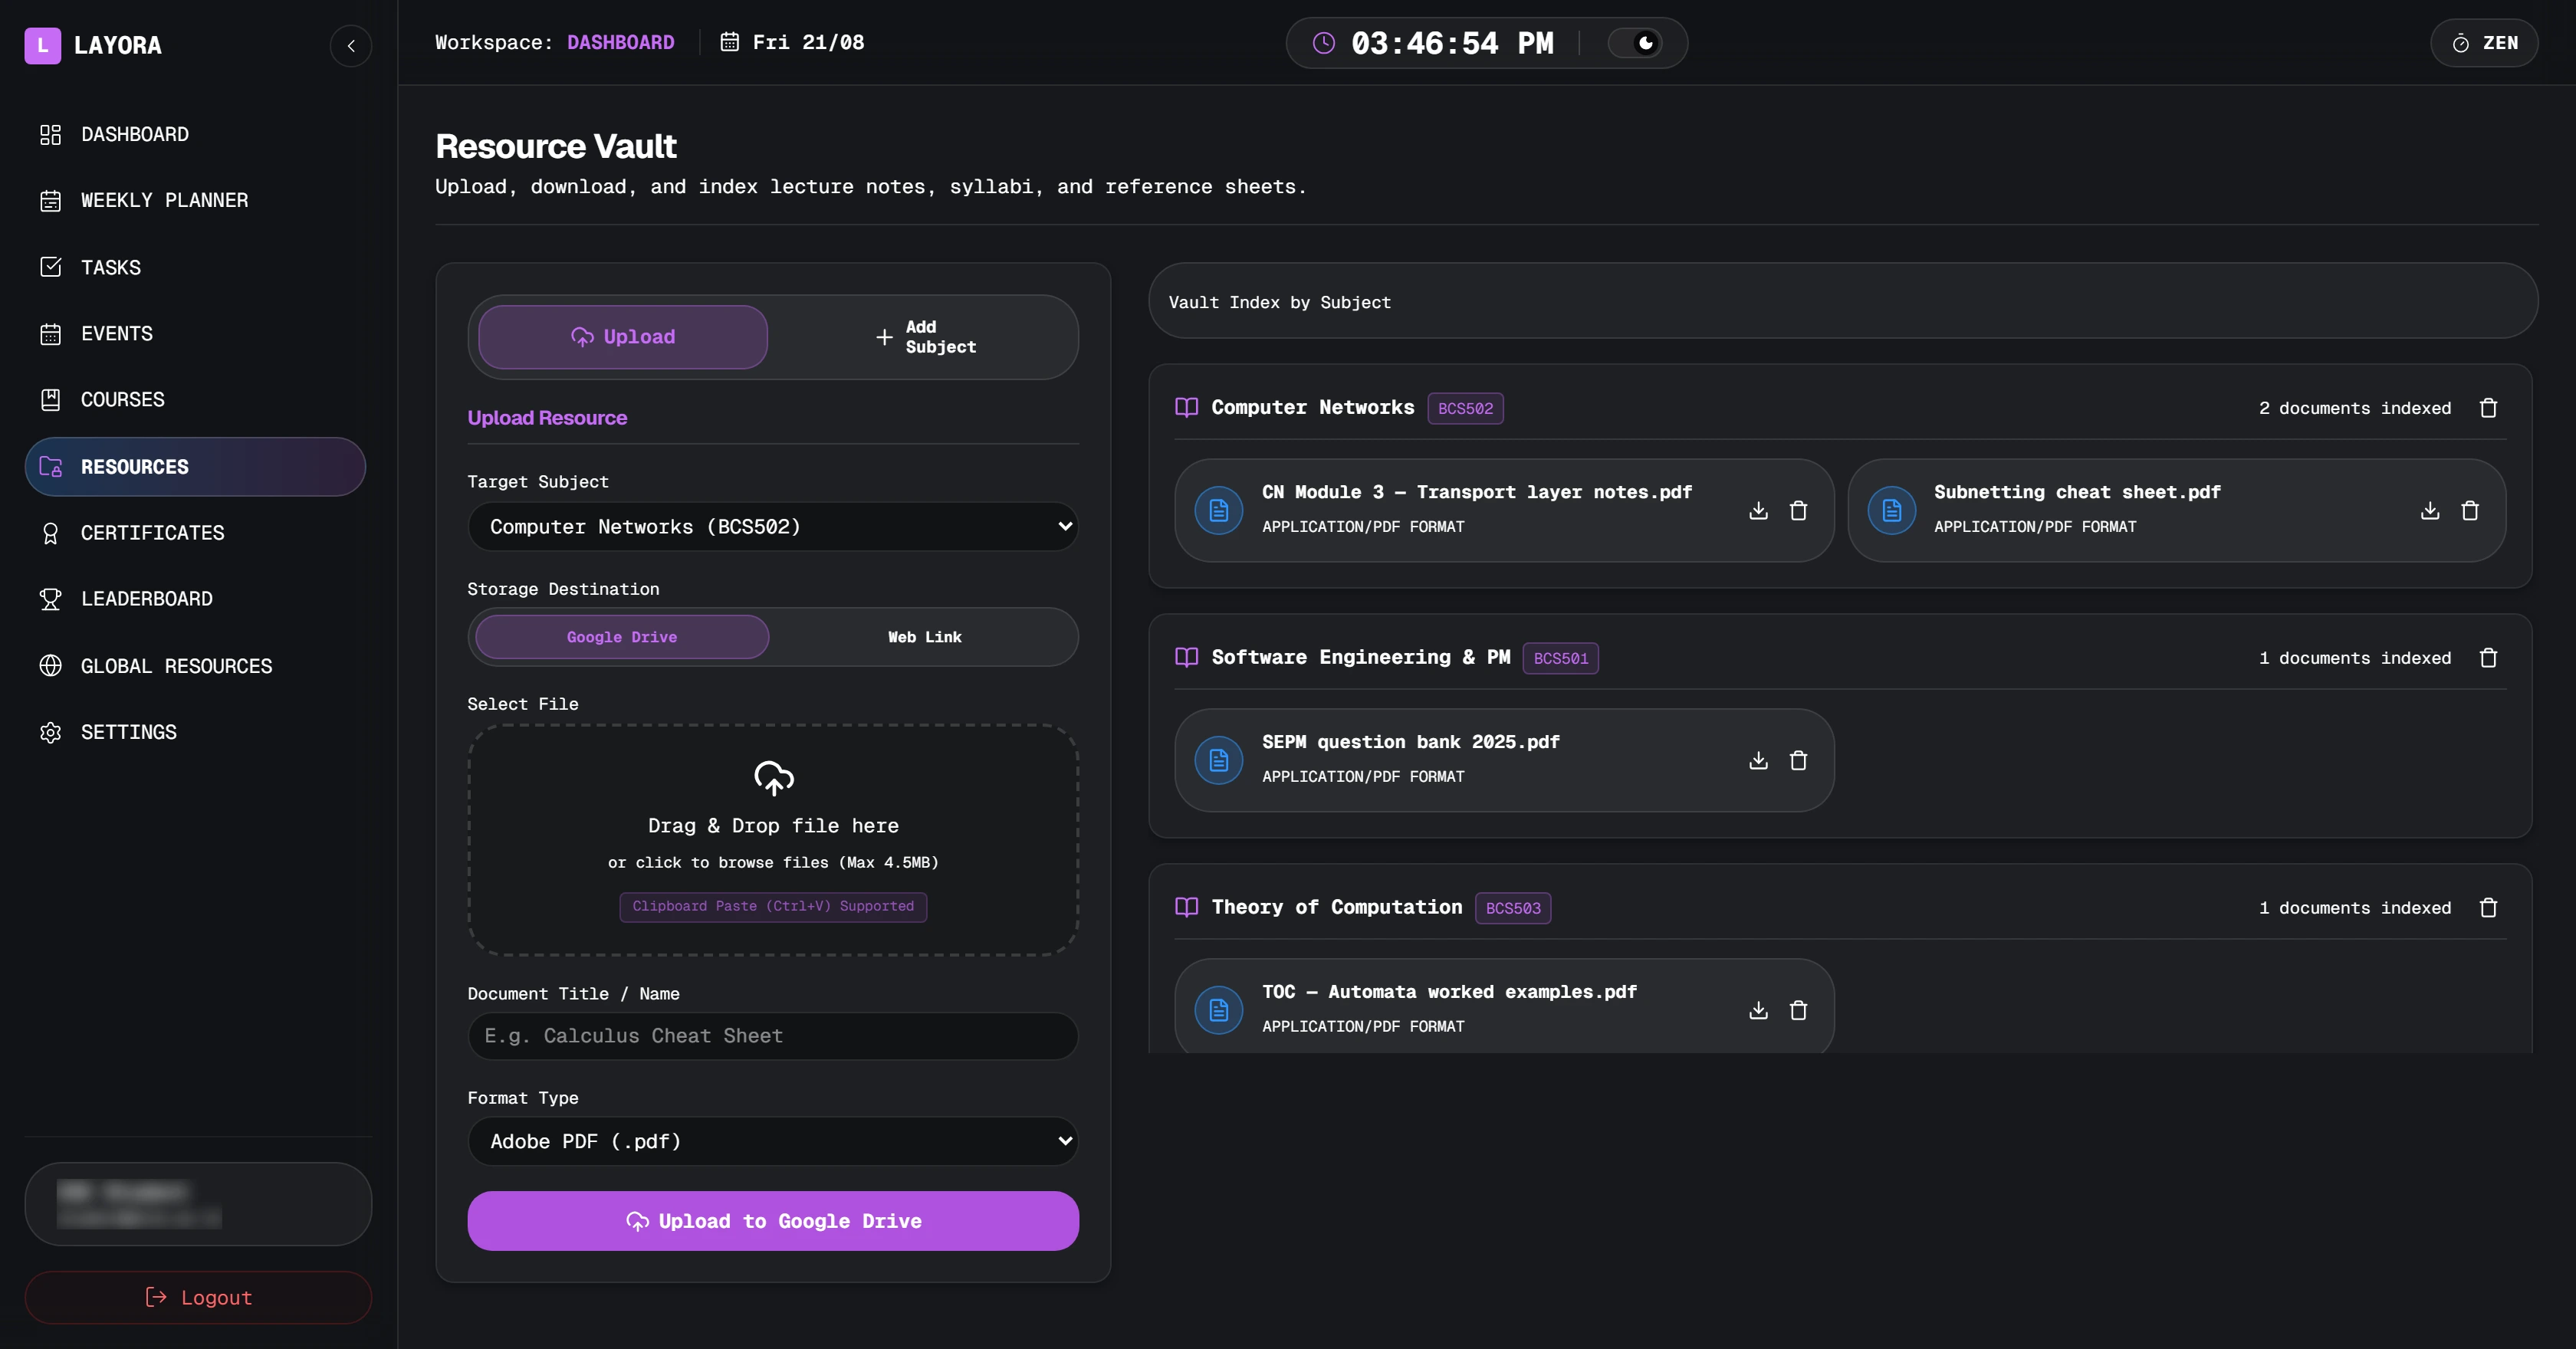Open Certificates page
The height and width of the screenshot is (1349, 2576).
click(x=195, y=533)
